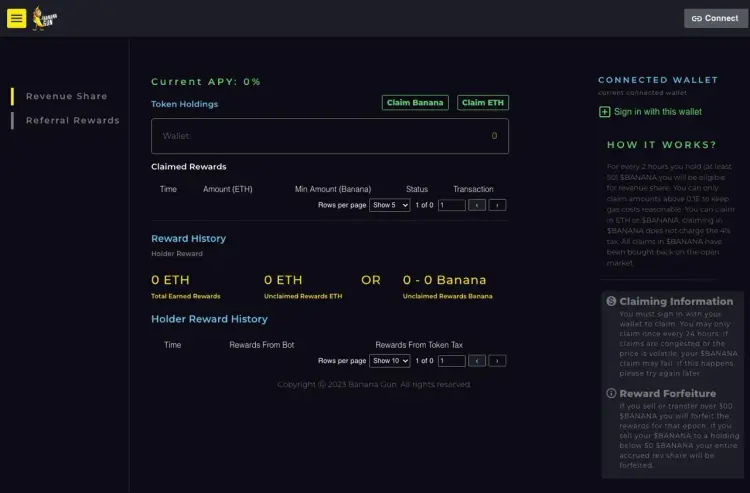Focus the Claimed Rewards page number field

(452, 205)
